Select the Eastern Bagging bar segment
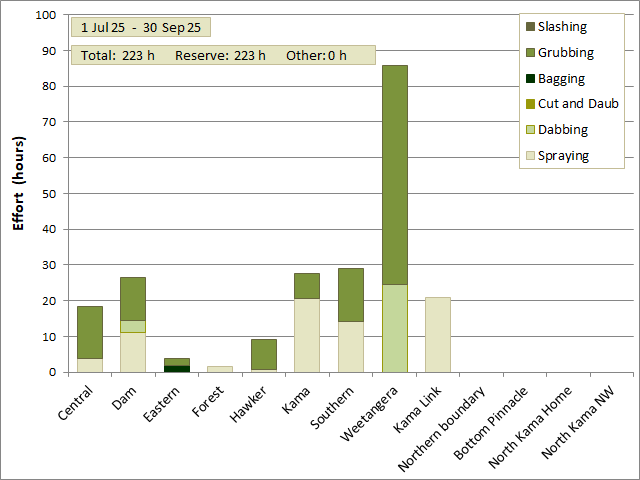This screenshot has width=640, height=480. point(177,369)
